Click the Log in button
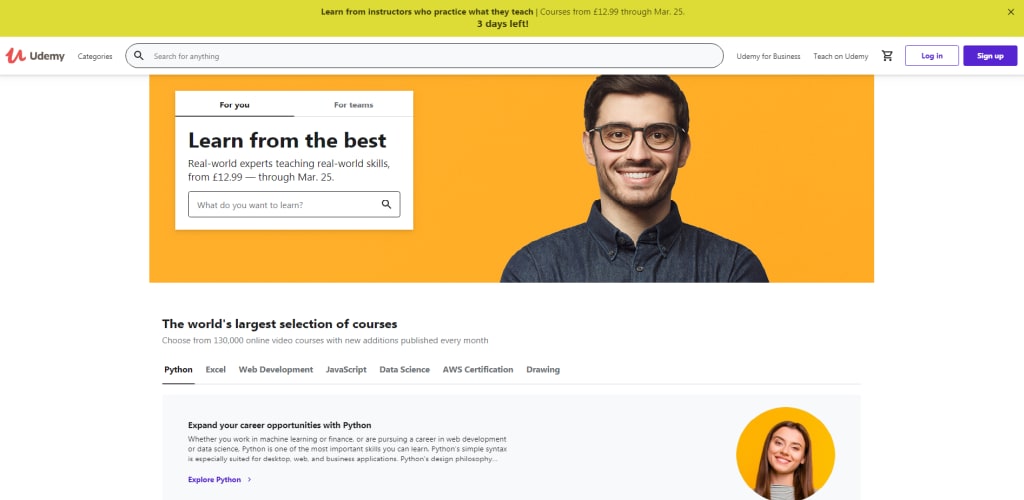1024x500 pixels. 932,55
